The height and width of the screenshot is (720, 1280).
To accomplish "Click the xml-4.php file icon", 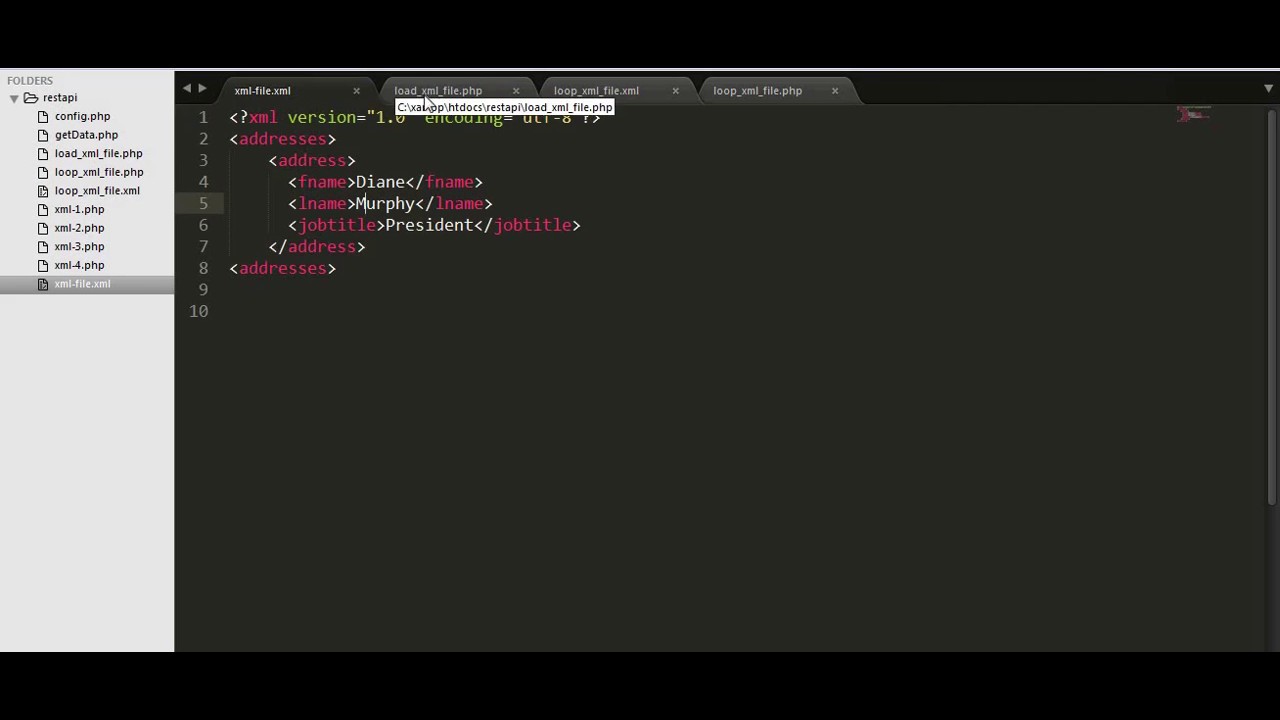I will point(43,265).
